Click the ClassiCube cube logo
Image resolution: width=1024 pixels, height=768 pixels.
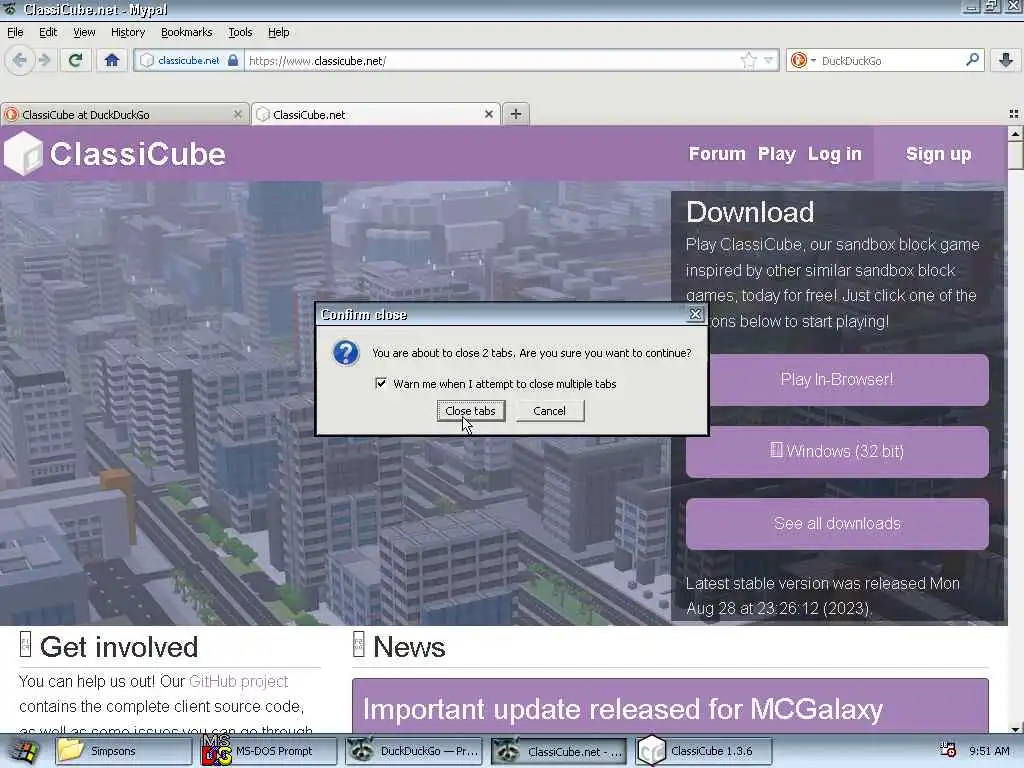23,154
